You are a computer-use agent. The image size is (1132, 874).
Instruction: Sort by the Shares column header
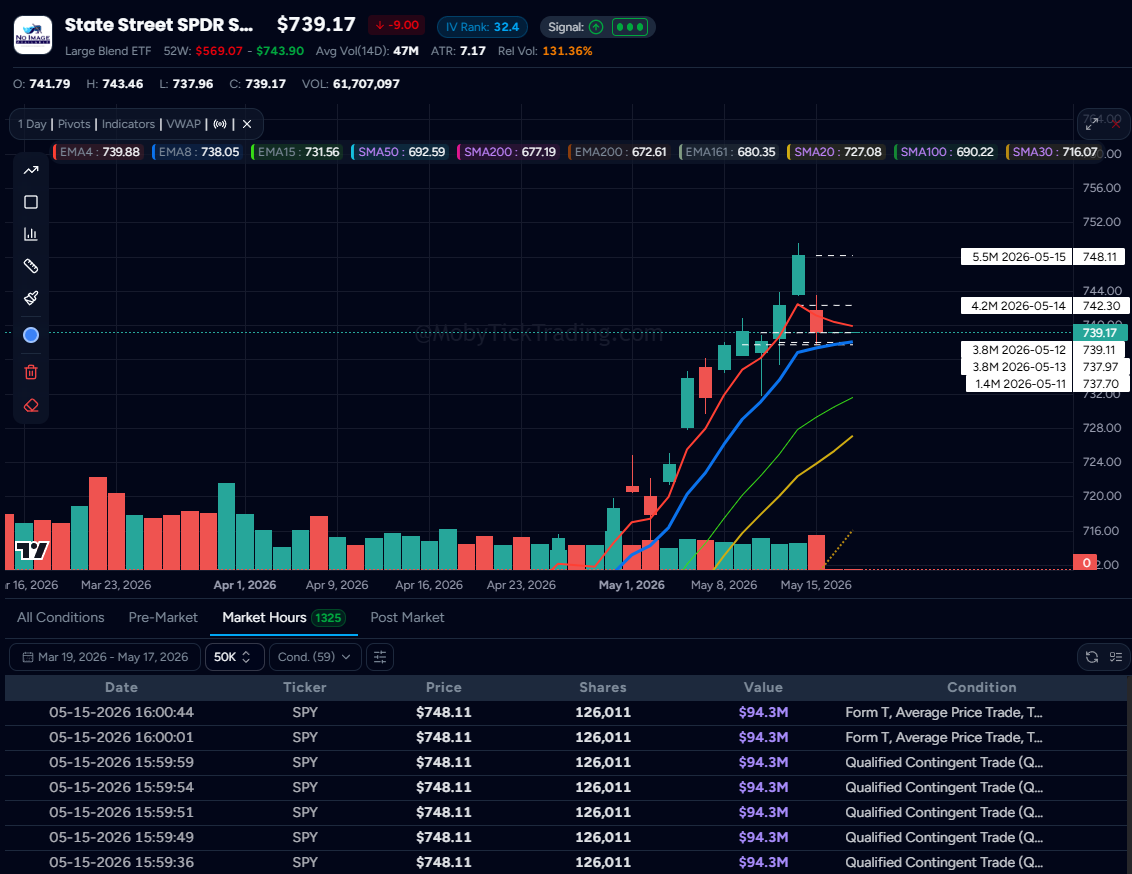point(603,688)
